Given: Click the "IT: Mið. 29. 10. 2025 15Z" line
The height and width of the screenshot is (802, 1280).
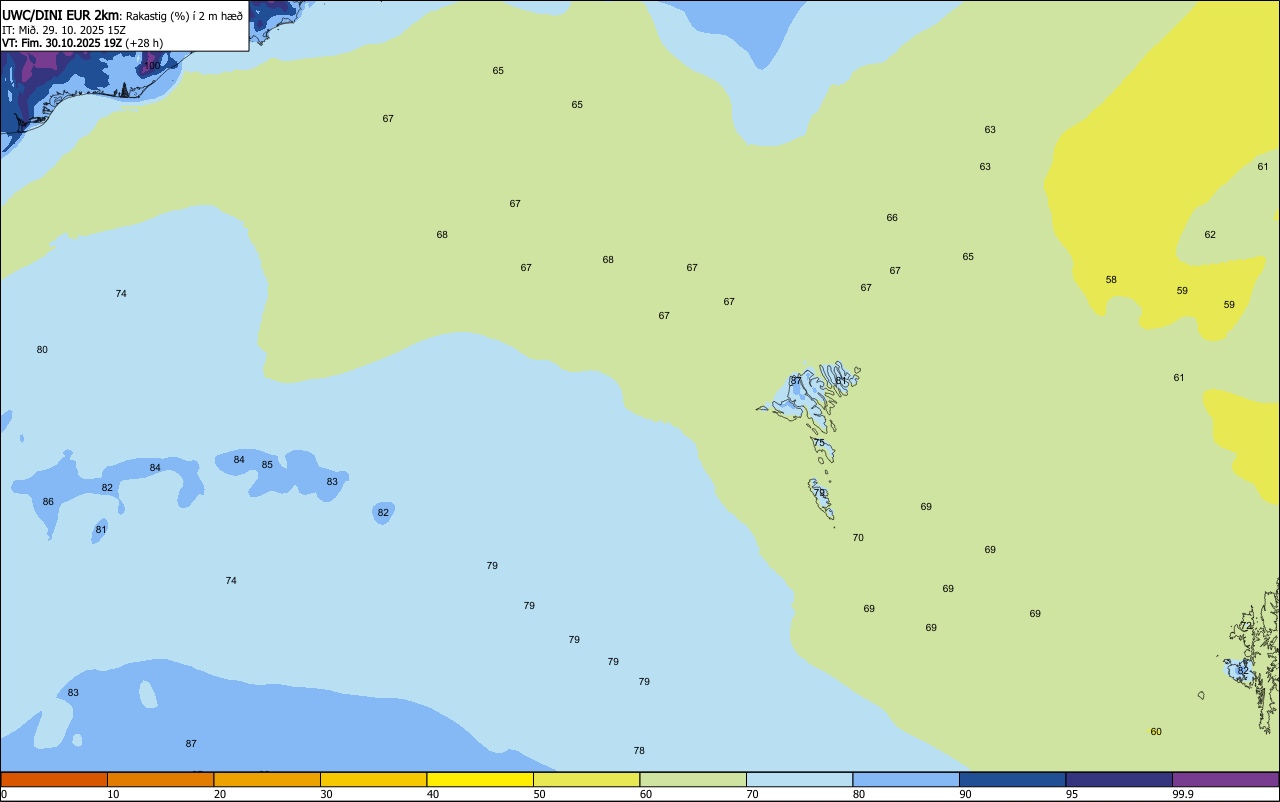Looking at the screenshot, I should point(64,30).
